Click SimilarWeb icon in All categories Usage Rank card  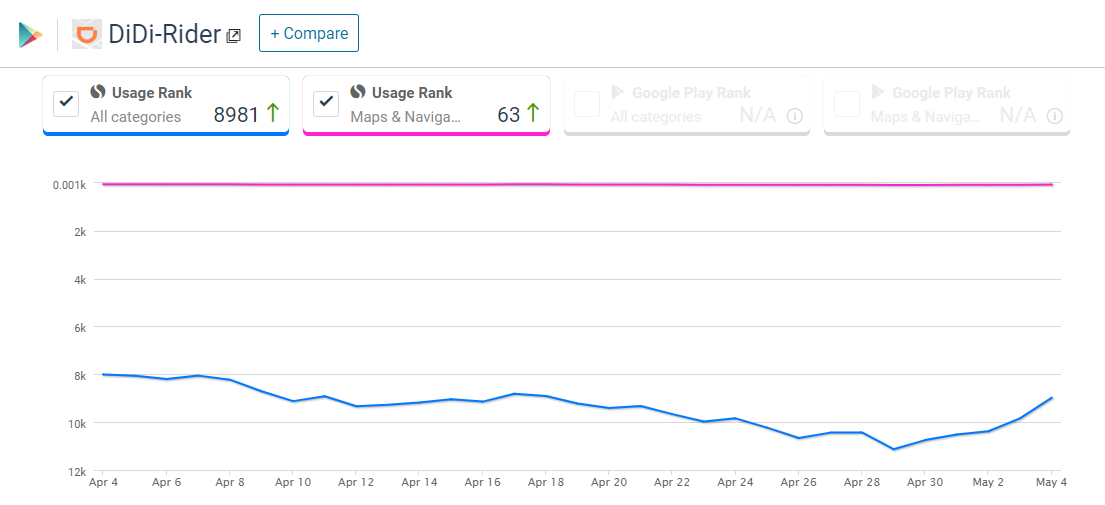point(98,92)
